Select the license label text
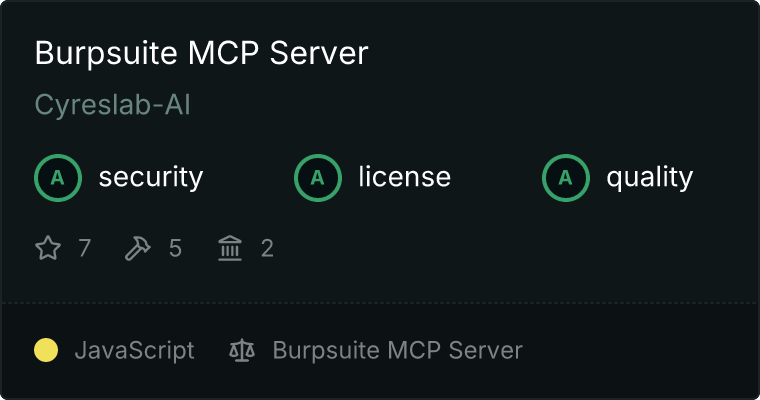The image size is (760, 400). 405,176
